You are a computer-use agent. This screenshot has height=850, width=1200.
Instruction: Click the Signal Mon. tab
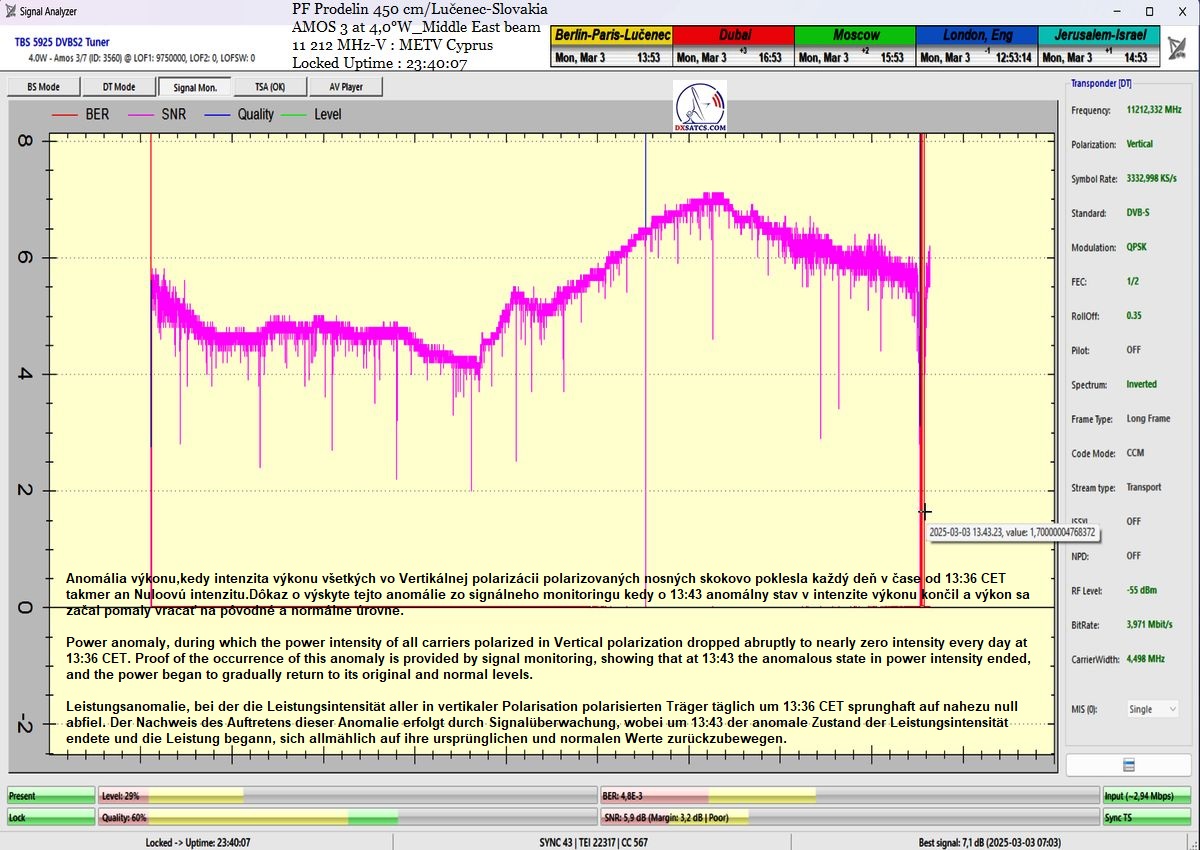[x=194, y=87]
